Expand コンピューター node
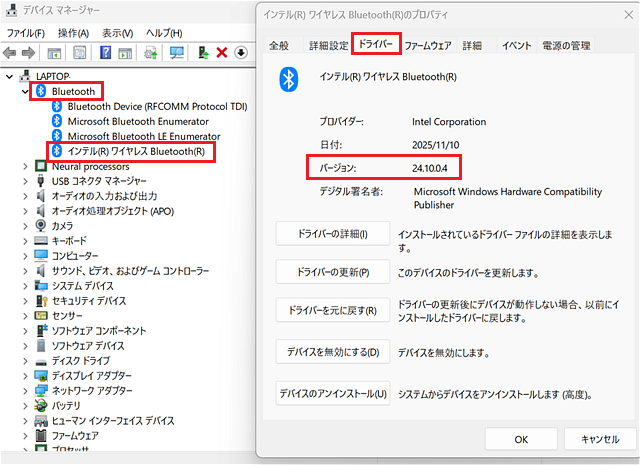 pyautogui.click(x=25, y=256)
